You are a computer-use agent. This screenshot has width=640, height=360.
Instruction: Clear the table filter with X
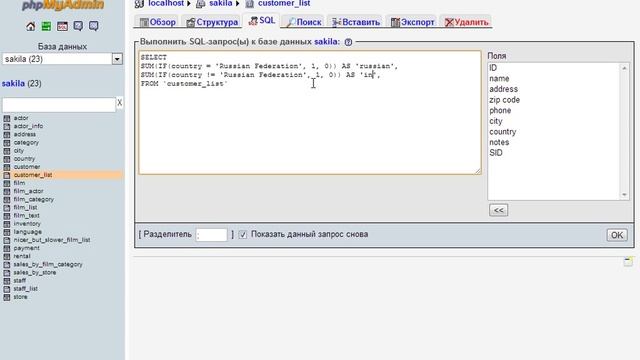120,102
